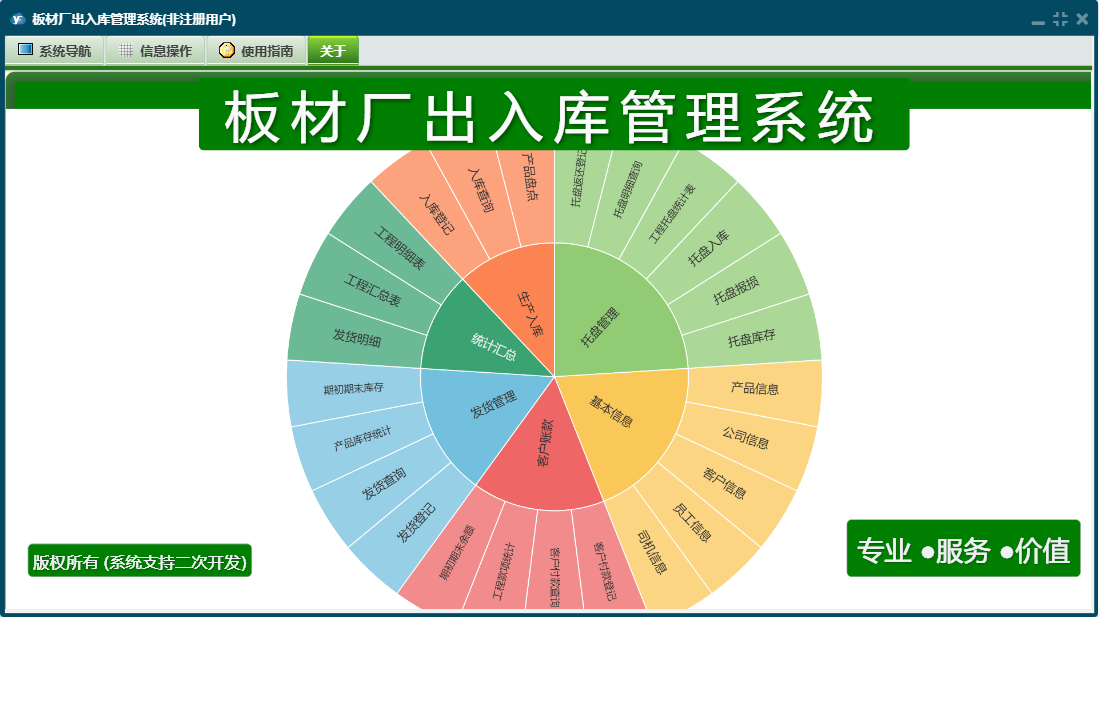Open 公司信息 segment
The height and width of the screenshot is (723, 1099).
(x=746, y=438)
